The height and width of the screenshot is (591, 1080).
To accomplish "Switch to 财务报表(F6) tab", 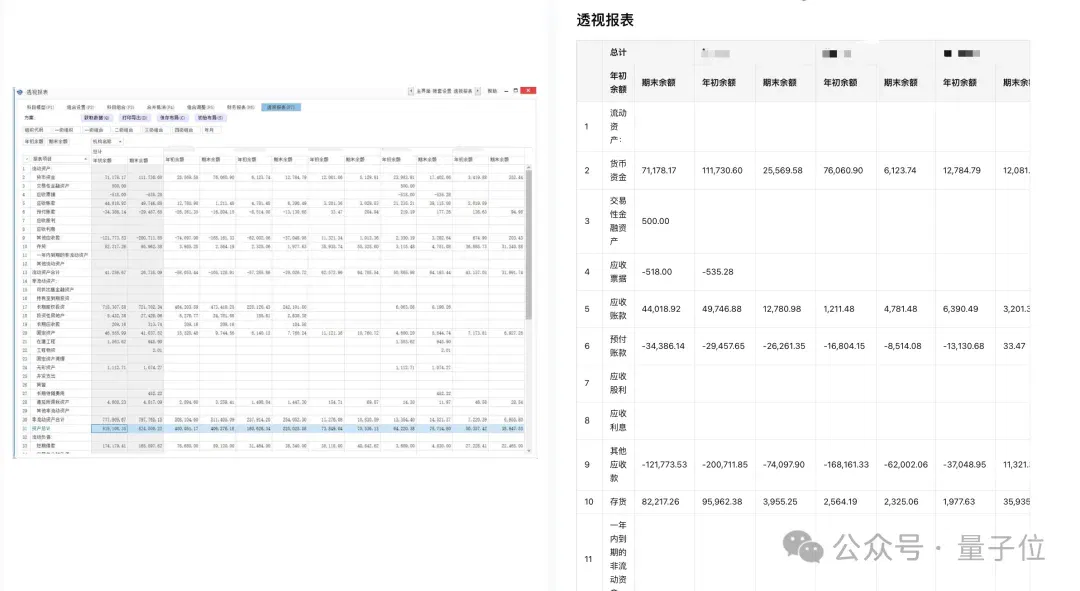I will click(240, 107).
